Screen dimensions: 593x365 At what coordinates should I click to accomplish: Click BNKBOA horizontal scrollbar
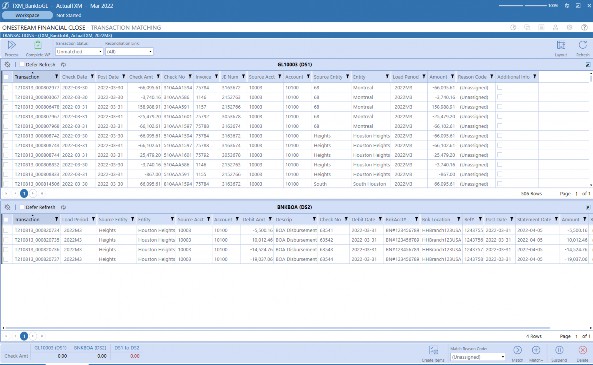pyautogui.click(x=278, y=328)
